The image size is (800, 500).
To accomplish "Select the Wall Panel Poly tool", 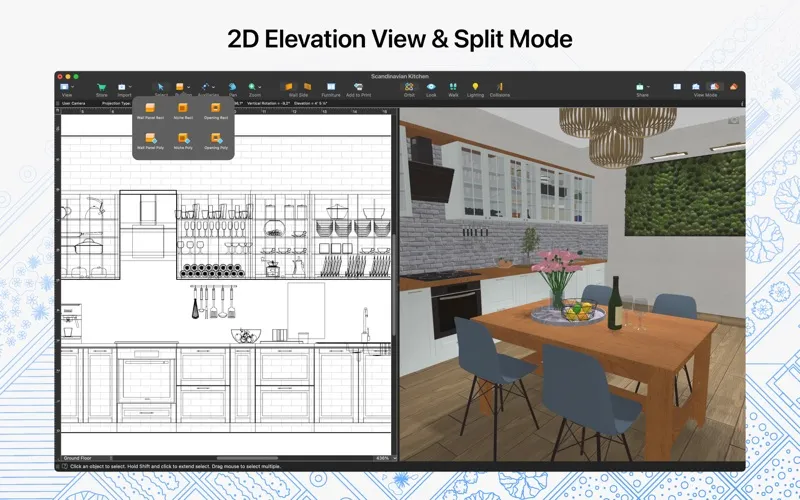I will point(148,140).
